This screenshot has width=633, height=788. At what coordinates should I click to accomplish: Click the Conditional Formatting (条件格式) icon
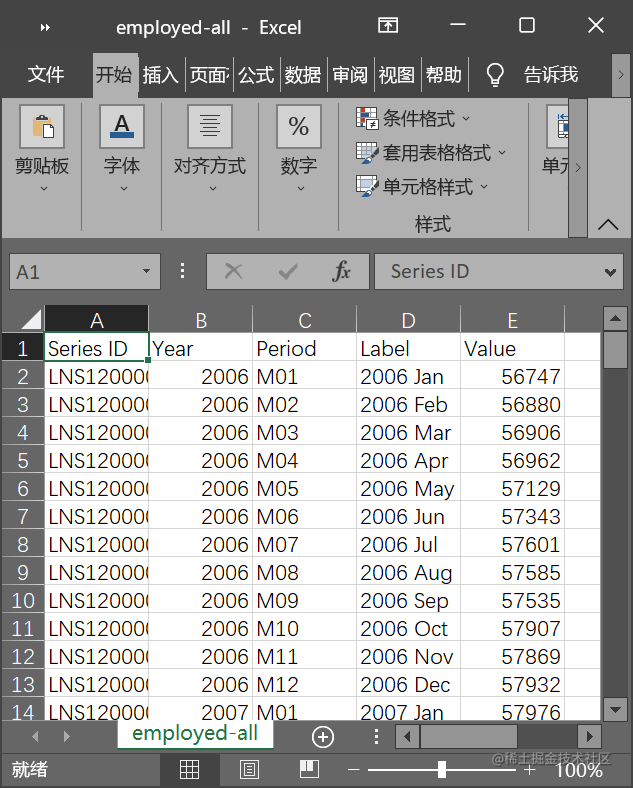[367, 119]
